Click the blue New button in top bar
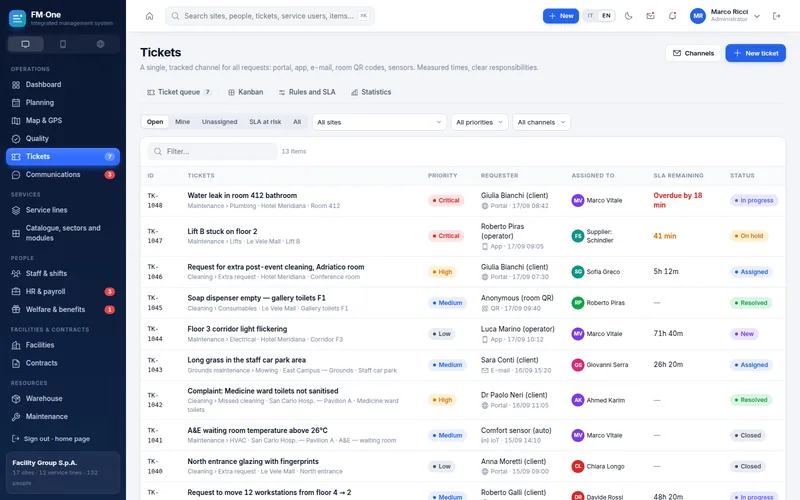 560,16
